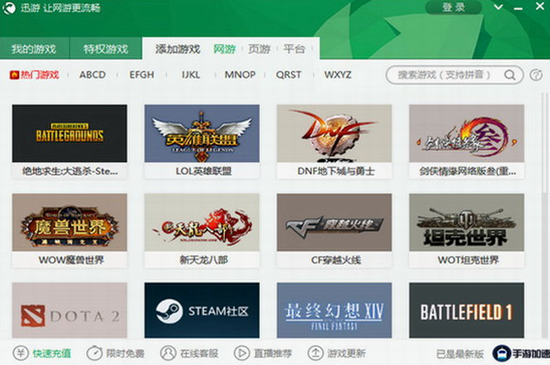Click the vertical scrollbar on the right
This screenshot has height=365, width=550.
coord(546,144)
